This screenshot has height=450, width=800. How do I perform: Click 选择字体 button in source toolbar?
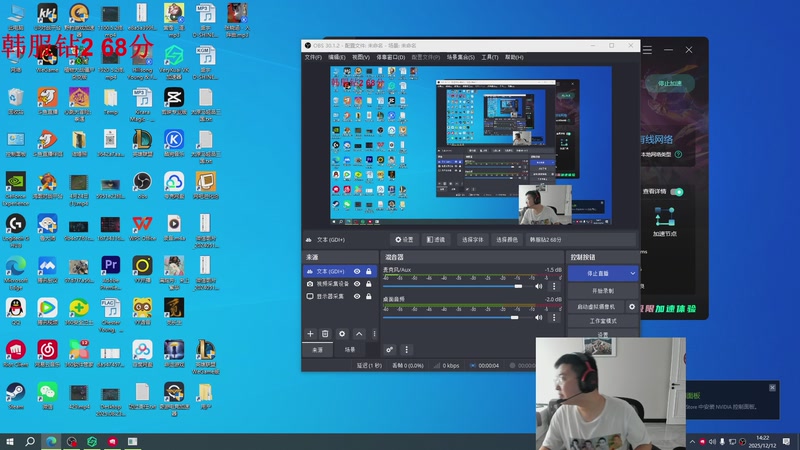coord(472,240)
